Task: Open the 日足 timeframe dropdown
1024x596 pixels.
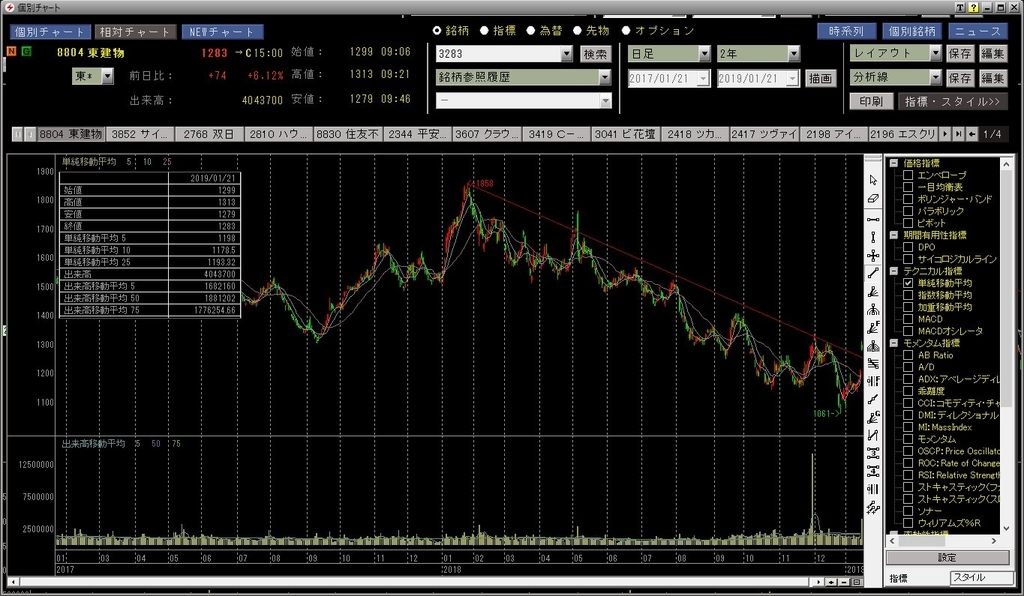Action: [x=704, y=54]
